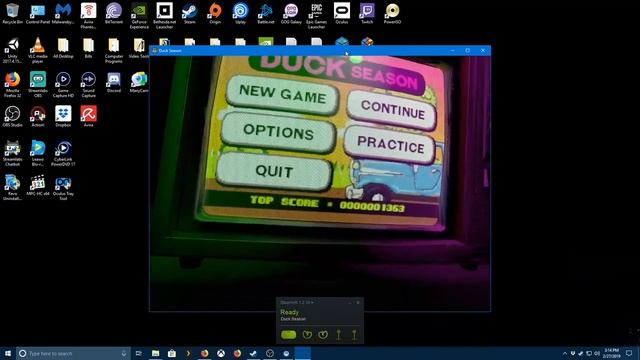
Task: Open the SteamVR version dropdown menu
Action: 297,302
